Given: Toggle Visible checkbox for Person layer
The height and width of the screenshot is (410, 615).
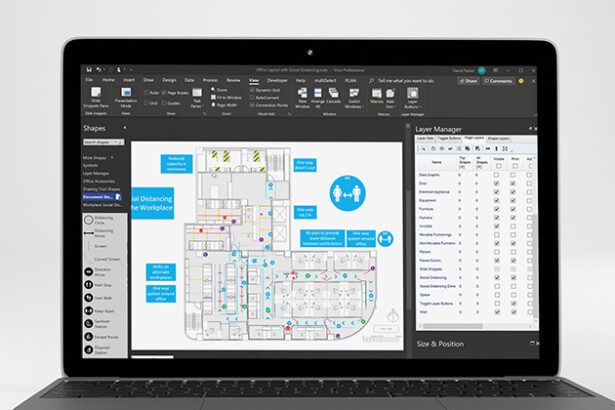Looking at the screenshot, I should tap(497, 252).
